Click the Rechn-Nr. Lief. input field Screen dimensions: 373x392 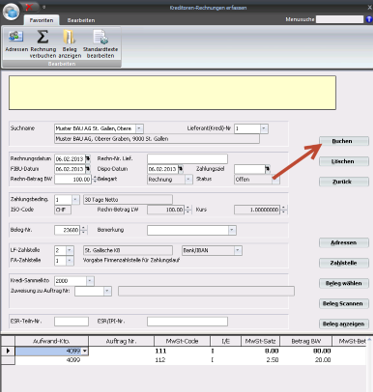point(187,159)
